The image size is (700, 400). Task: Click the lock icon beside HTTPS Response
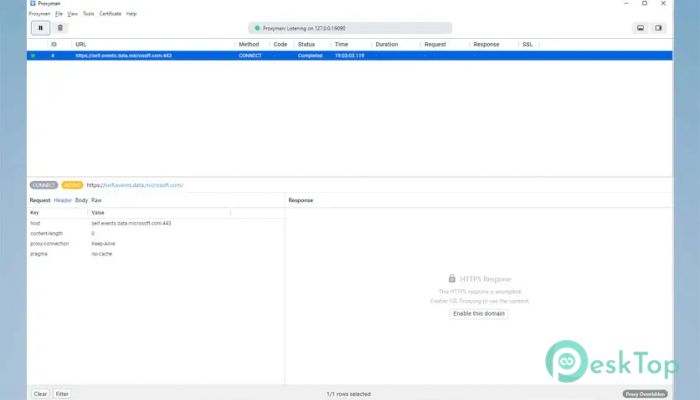pyautogui.click(x=452, y=279)
